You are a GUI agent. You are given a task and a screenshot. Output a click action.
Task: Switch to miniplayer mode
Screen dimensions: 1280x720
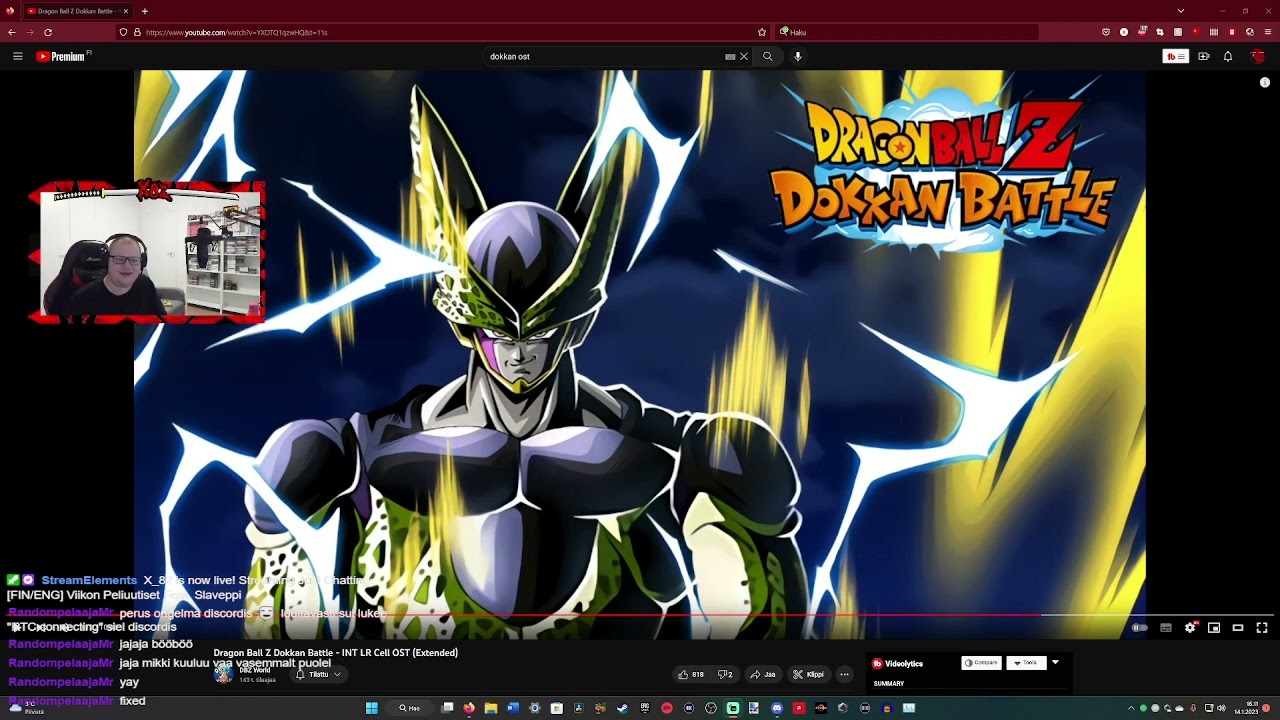tap(1214, 628)
